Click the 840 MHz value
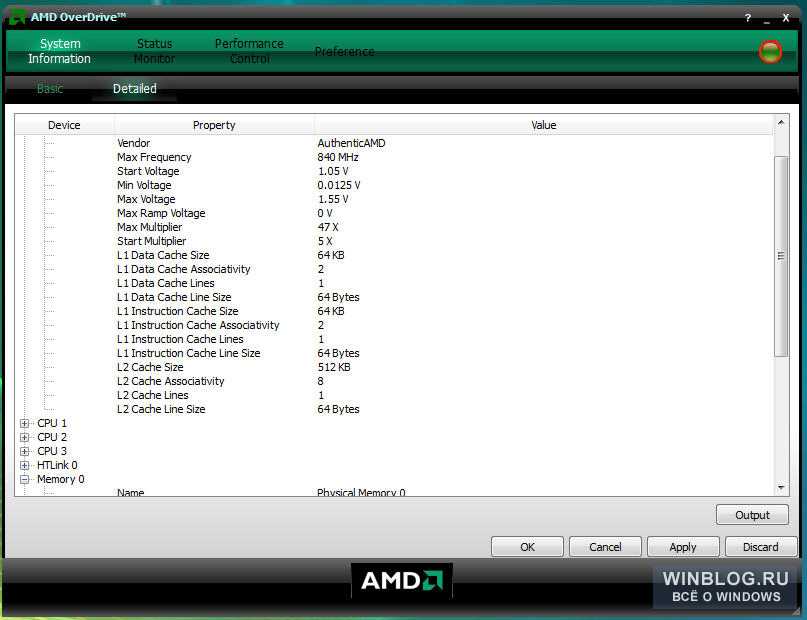The image size is (807, 620). tap(338, 157)
